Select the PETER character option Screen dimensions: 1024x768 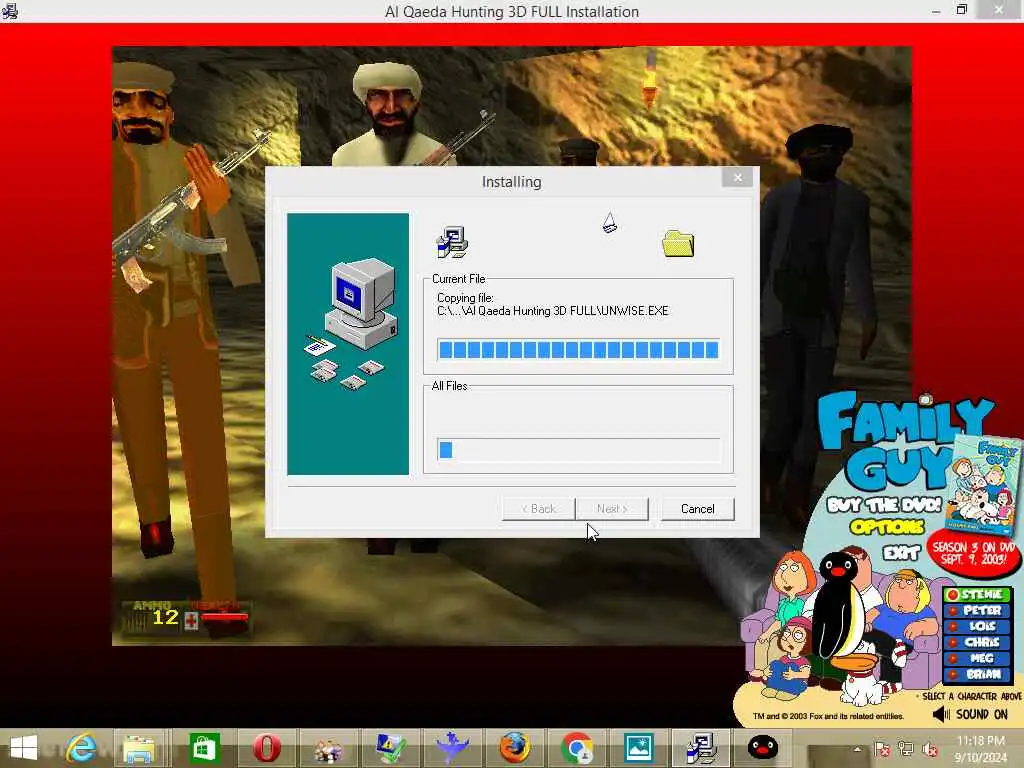978,611
